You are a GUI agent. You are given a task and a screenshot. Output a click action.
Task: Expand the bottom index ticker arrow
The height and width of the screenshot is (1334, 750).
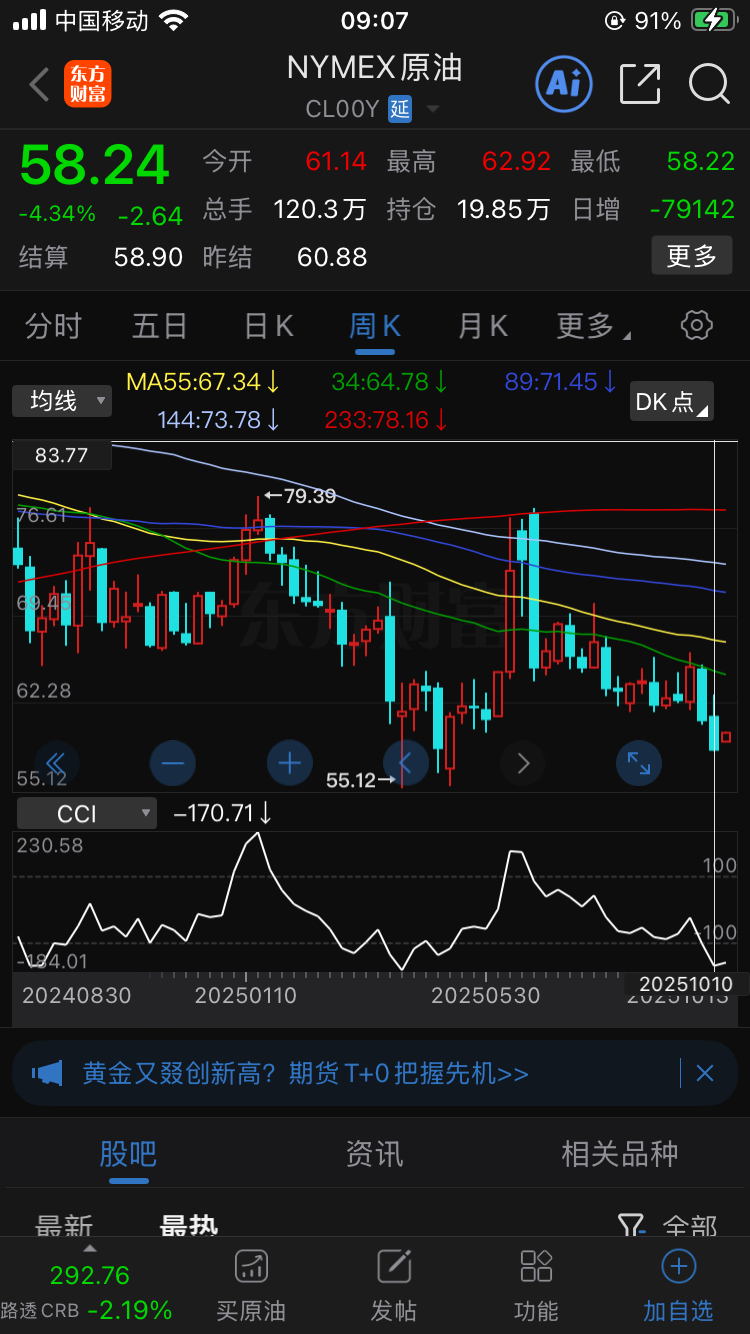point(90,1248)
